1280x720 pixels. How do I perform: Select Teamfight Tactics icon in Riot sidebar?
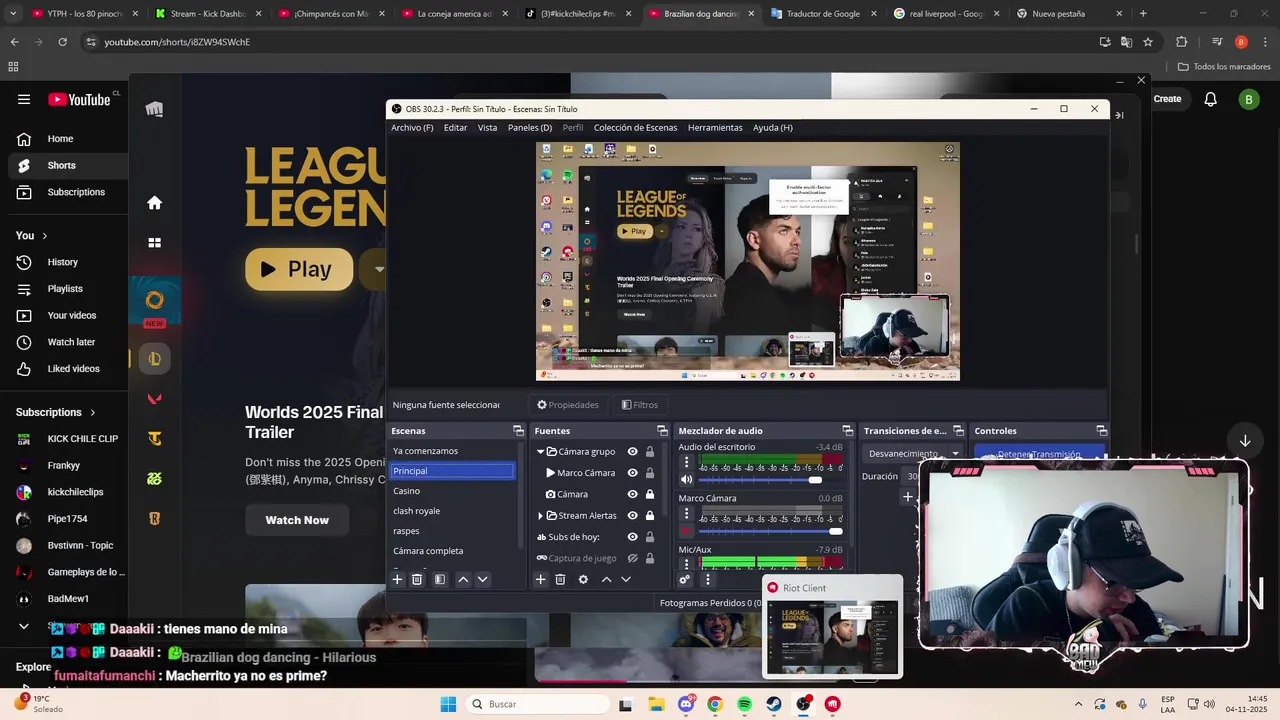point(154,438)
